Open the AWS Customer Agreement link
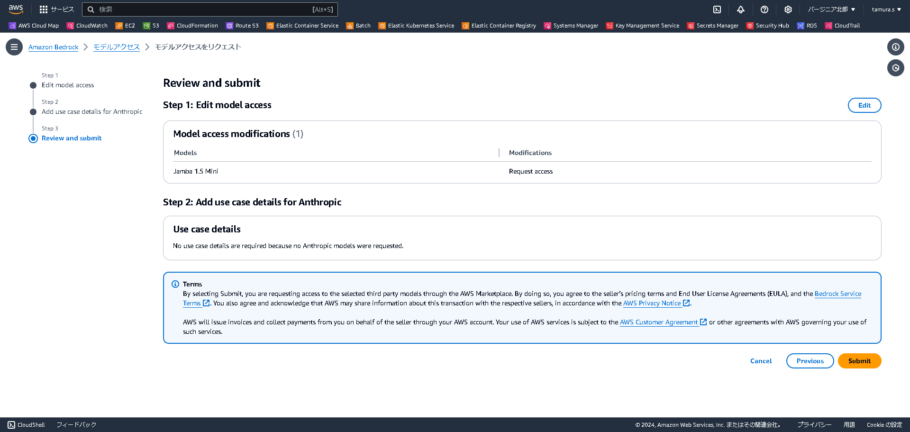The height and width of the screenshot is (432, 910). point(663,322)
